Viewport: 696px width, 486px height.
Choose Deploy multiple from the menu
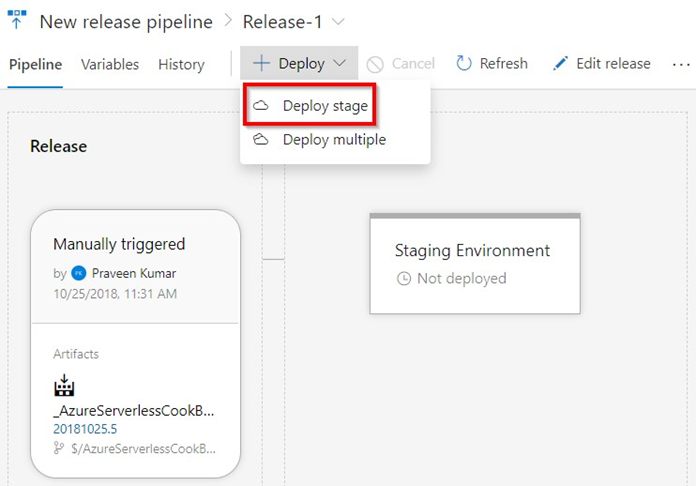point(334,140)
